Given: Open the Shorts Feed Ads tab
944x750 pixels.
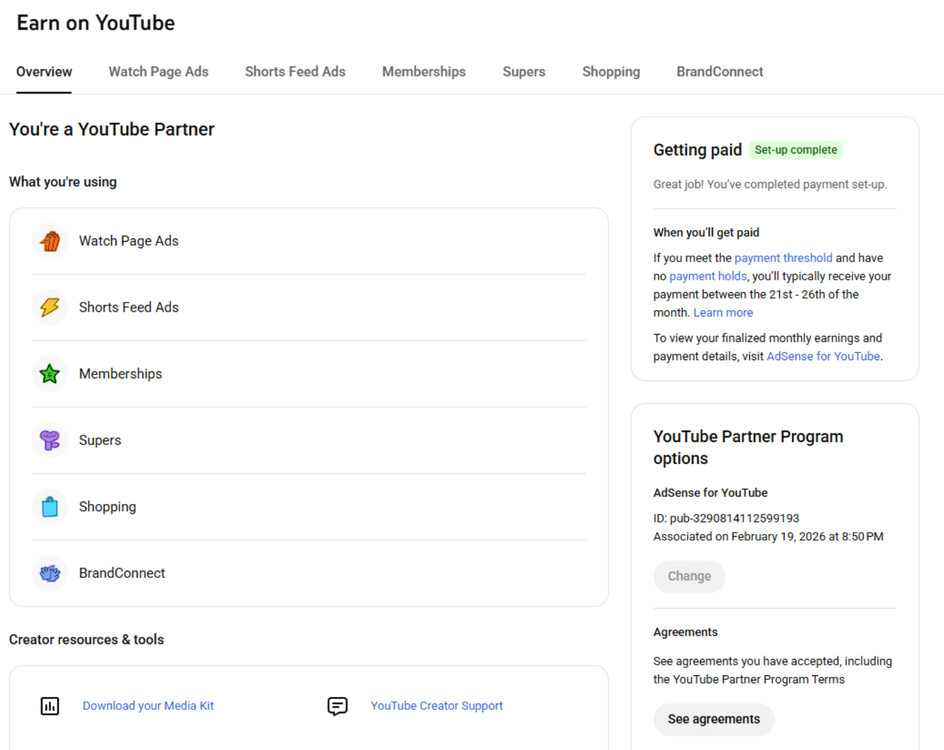Looking at the screenshot, I should click(295, 72).
